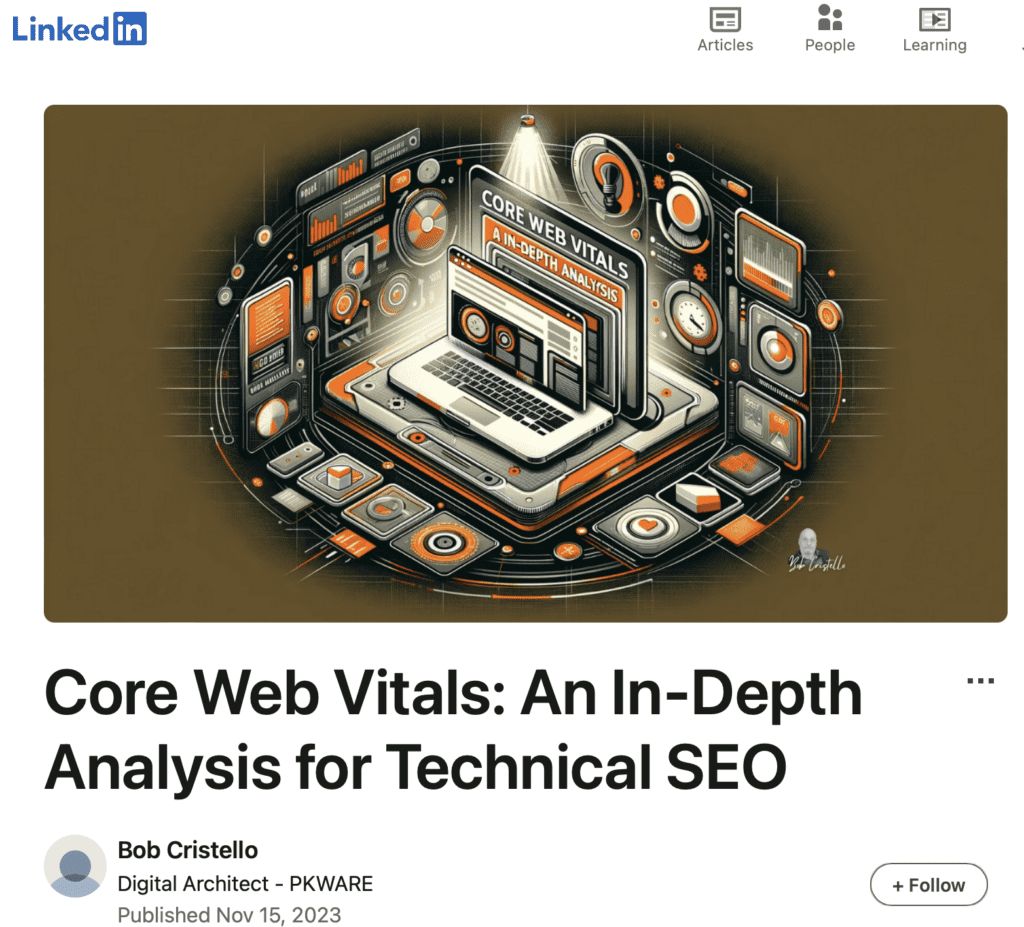The image size is (1024, 927).
Task: Select the Articles newspaper icon
Action: (x=724, y=20)
